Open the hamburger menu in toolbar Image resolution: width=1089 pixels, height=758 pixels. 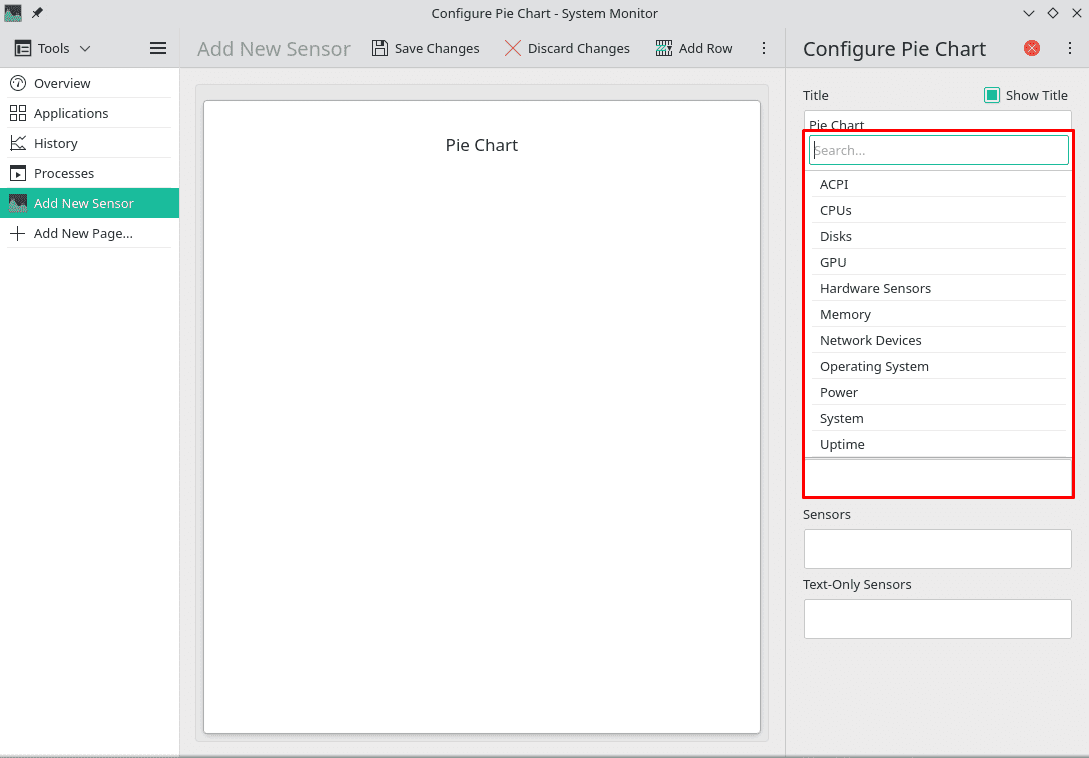[x=157, y=47]
